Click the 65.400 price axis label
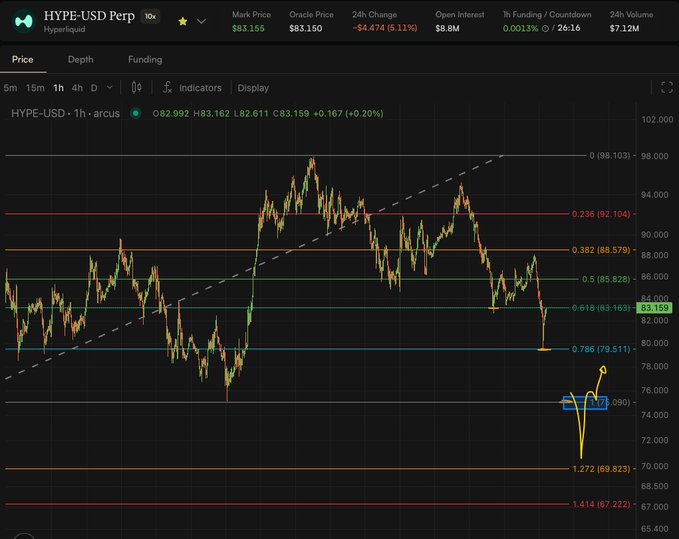679x539 pixels. tap(654, 529)
